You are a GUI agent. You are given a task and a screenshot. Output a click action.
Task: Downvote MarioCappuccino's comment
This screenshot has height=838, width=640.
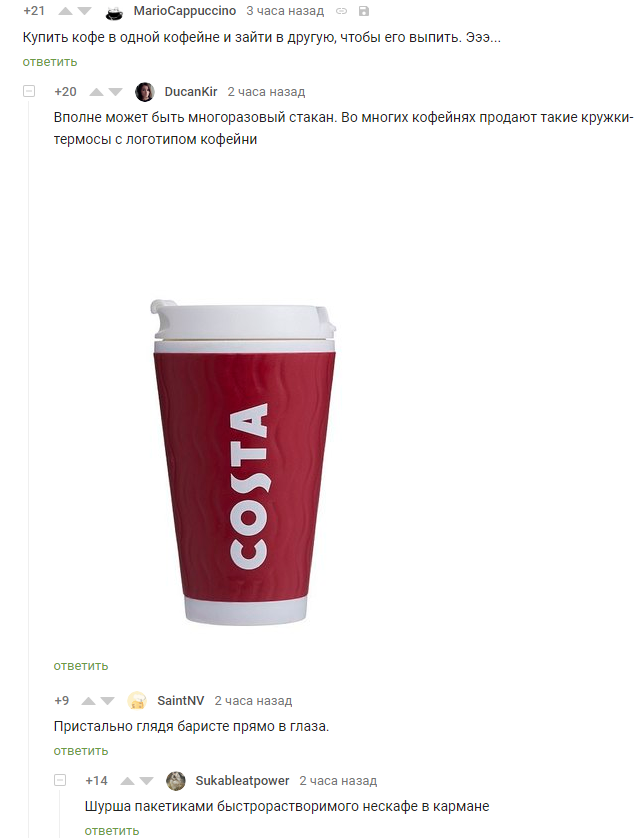(84, 11)
